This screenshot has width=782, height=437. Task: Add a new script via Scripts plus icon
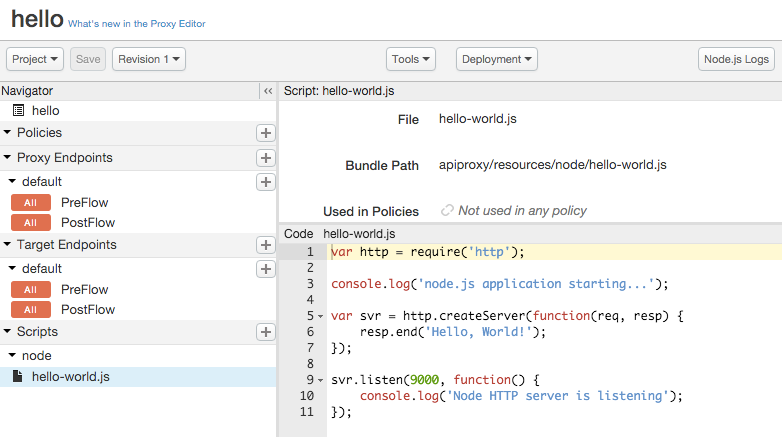coord(265,332)
